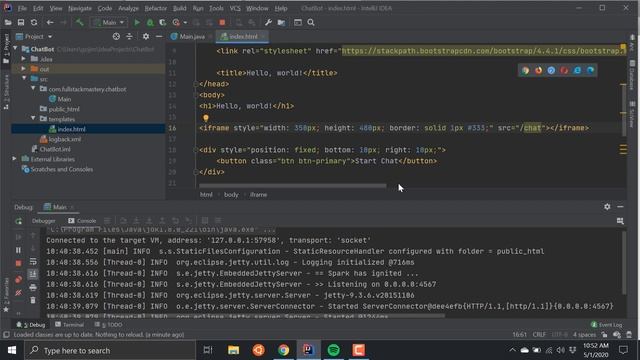Collapse all in the Project panel
This screenshot has height=360, width=640.
point(129,36)
